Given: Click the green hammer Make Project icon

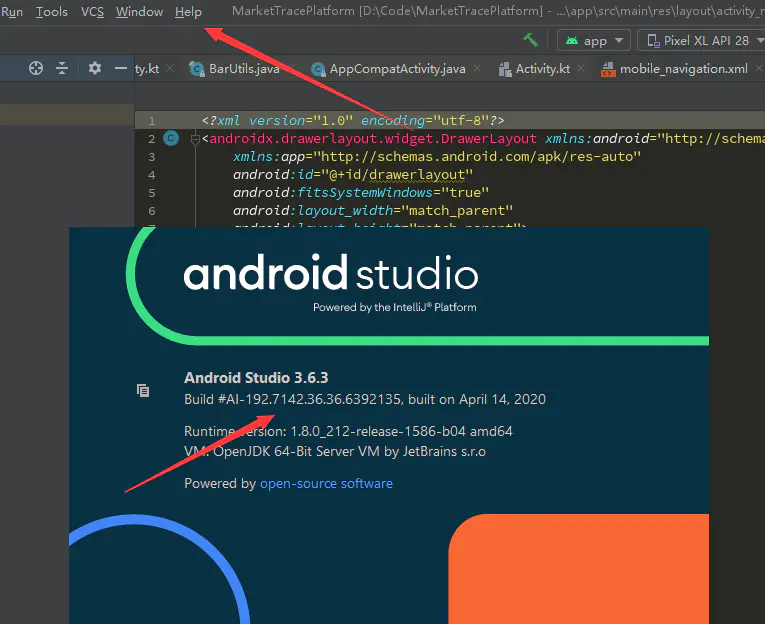Looking at the screenshot, I should pos(530,40).
